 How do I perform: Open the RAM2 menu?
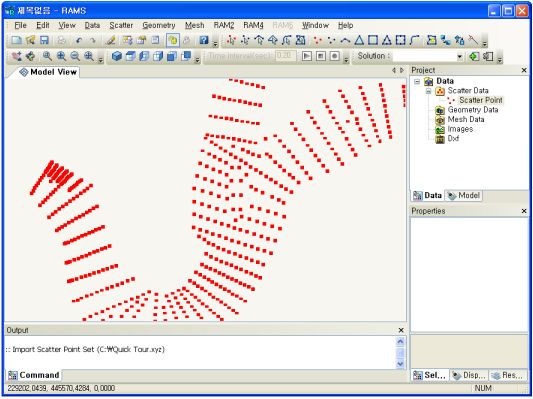[x=224, y=25]
